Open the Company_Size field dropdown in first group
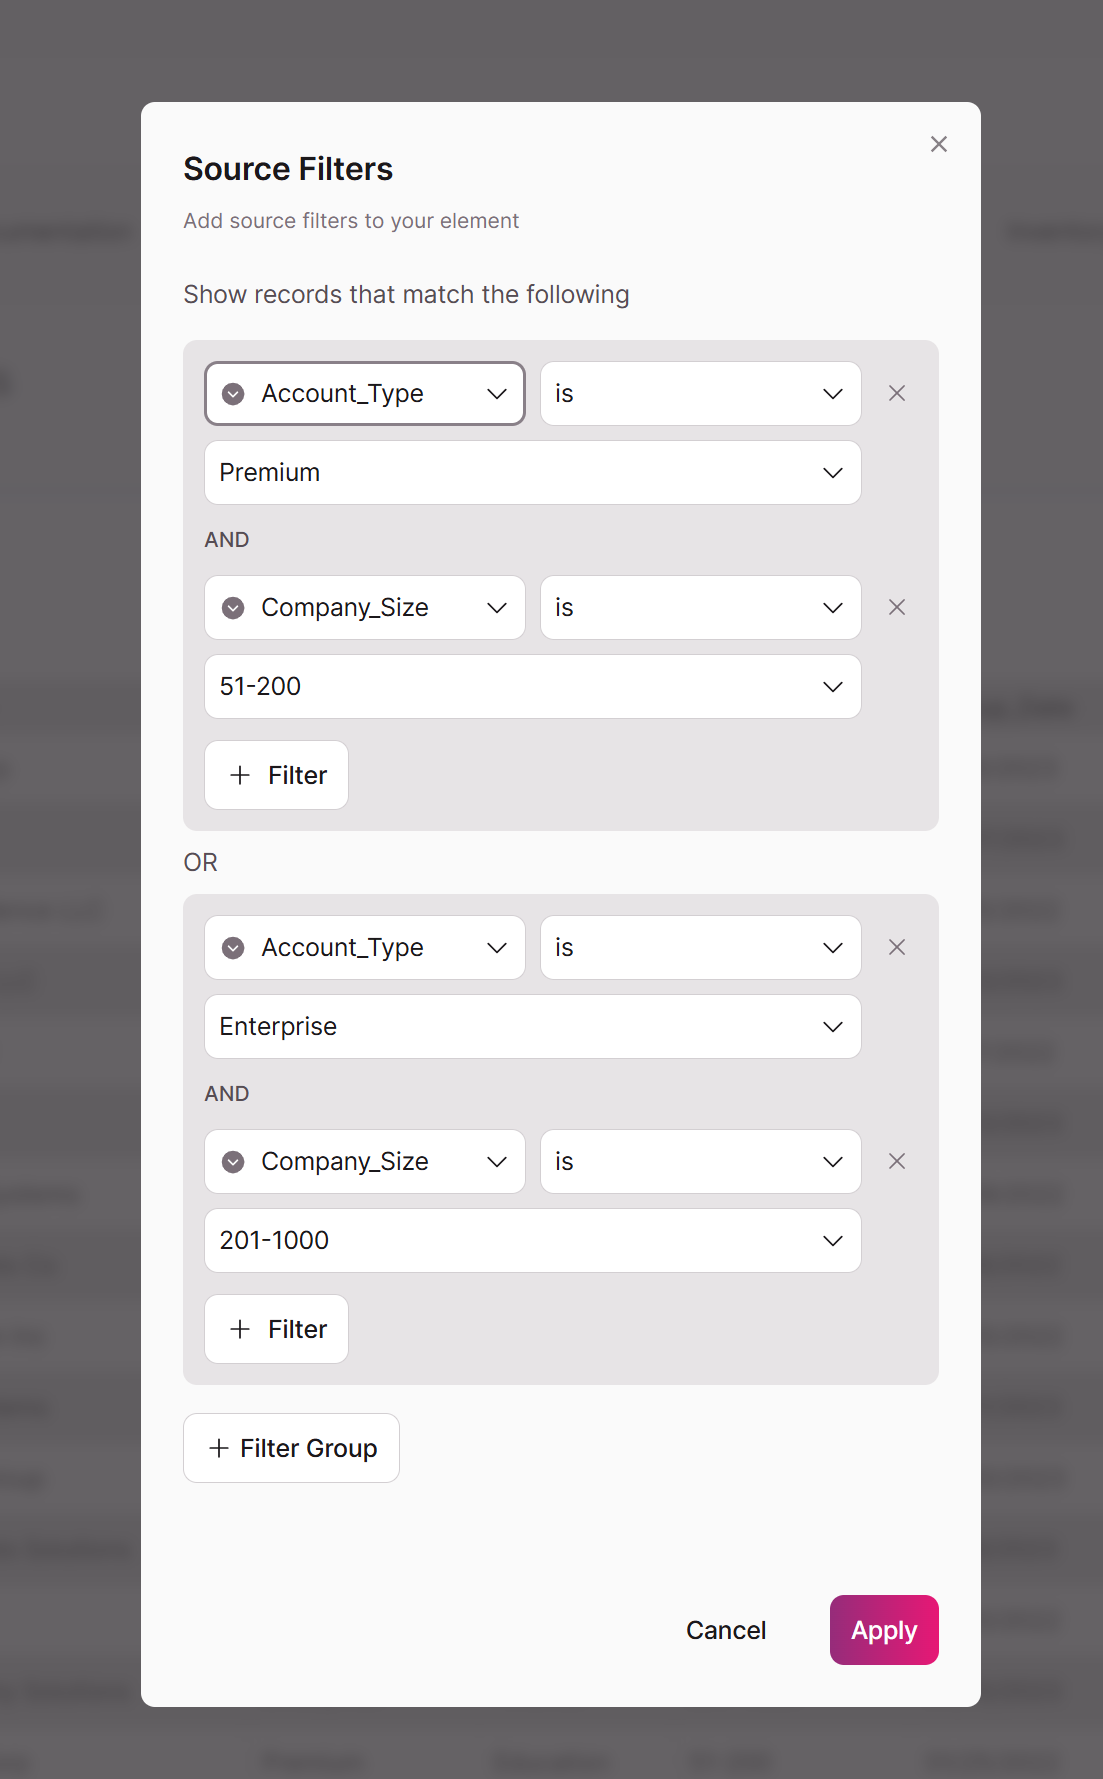1103x1779 pixels. click(365, 607)
